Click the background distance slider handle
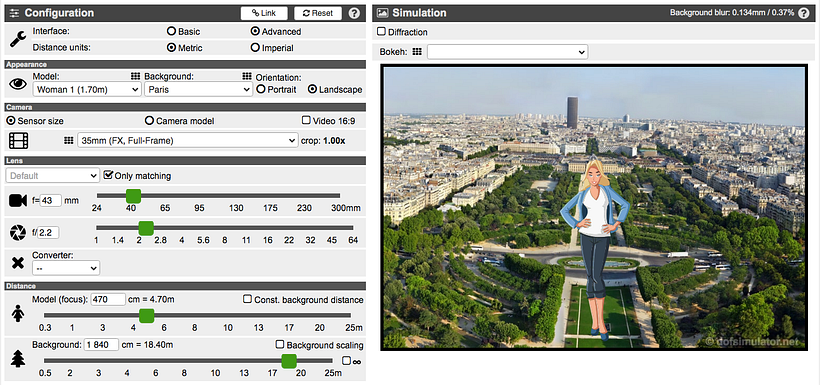 click(x=289, y=361)
